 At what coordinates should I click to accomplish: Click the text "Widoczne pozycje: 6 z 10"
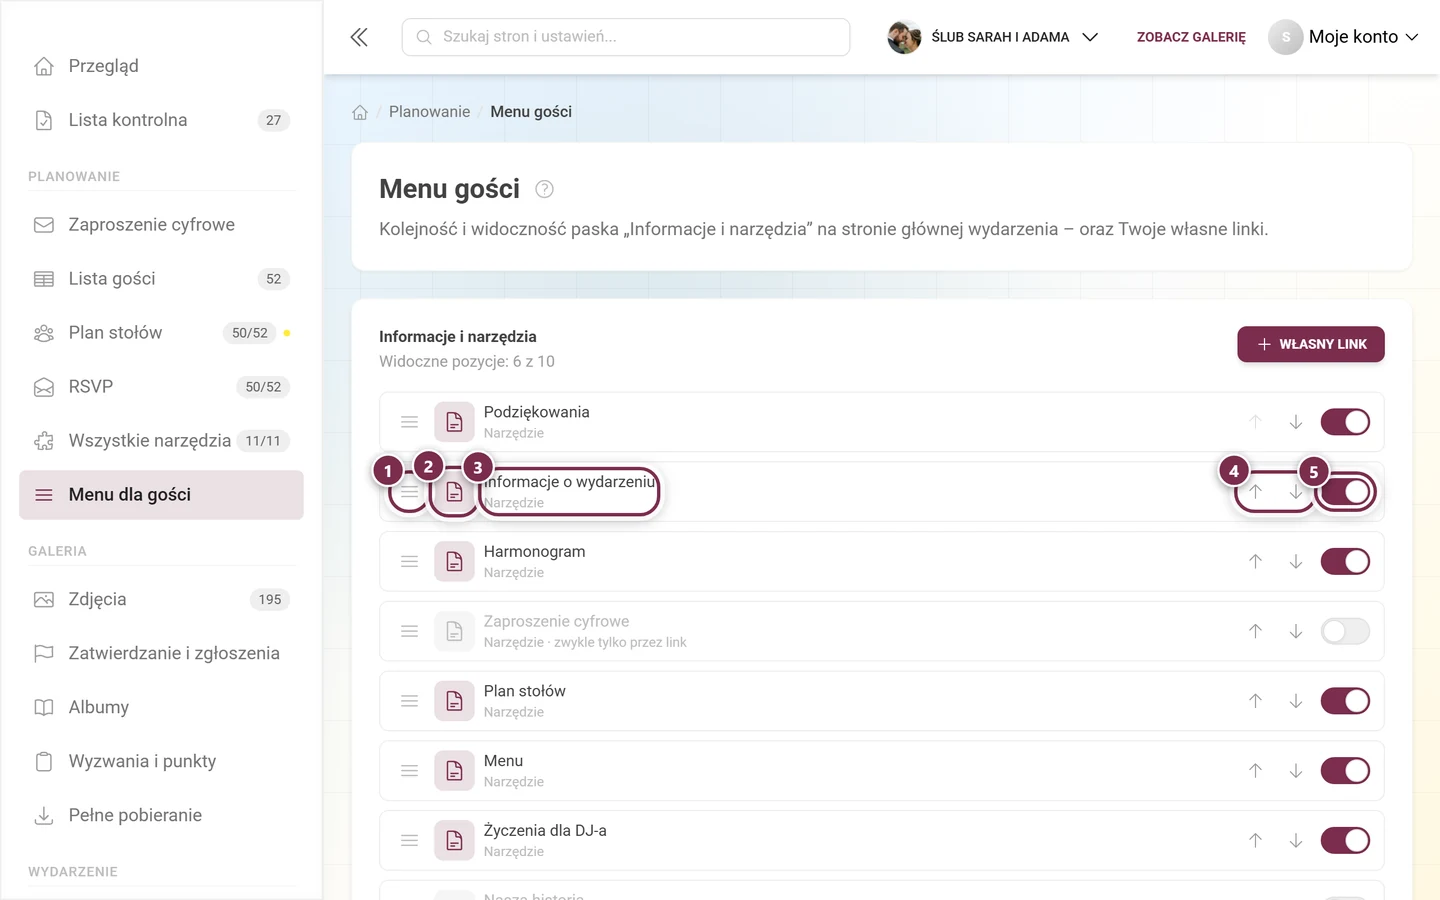coord(467,362)
